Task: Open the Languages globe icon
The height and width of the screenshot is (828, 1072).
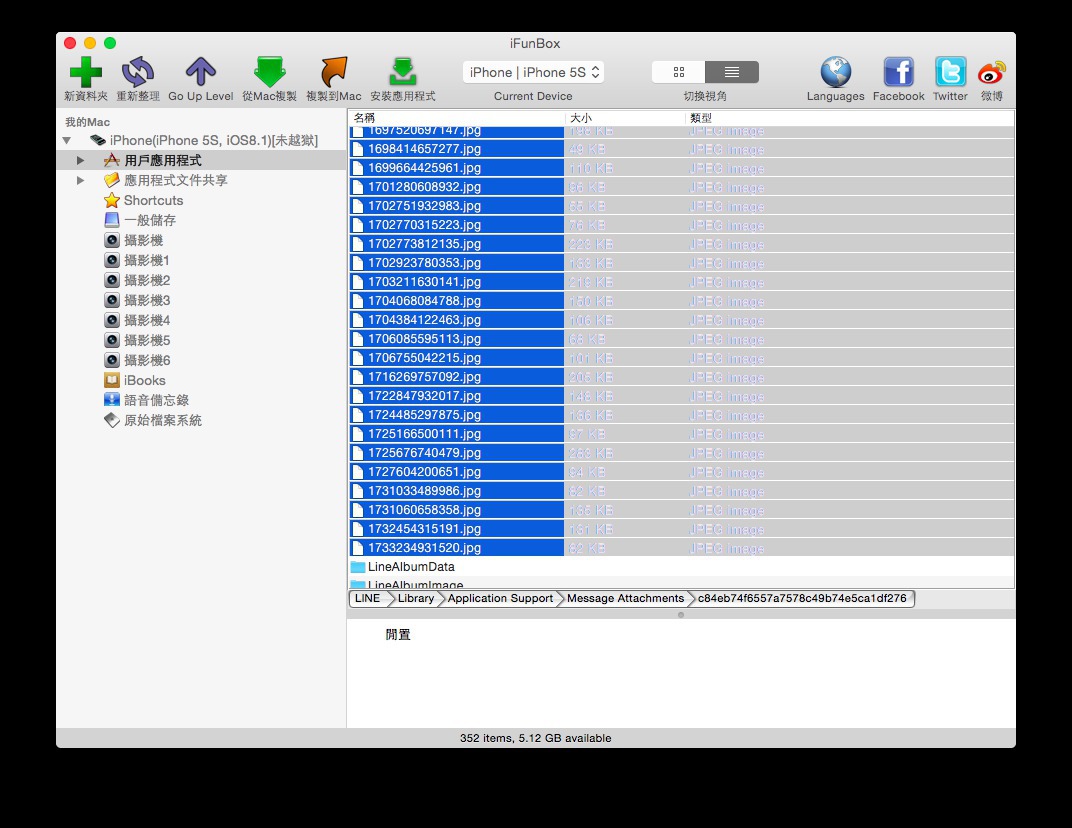Action: (x=835, y=72)
